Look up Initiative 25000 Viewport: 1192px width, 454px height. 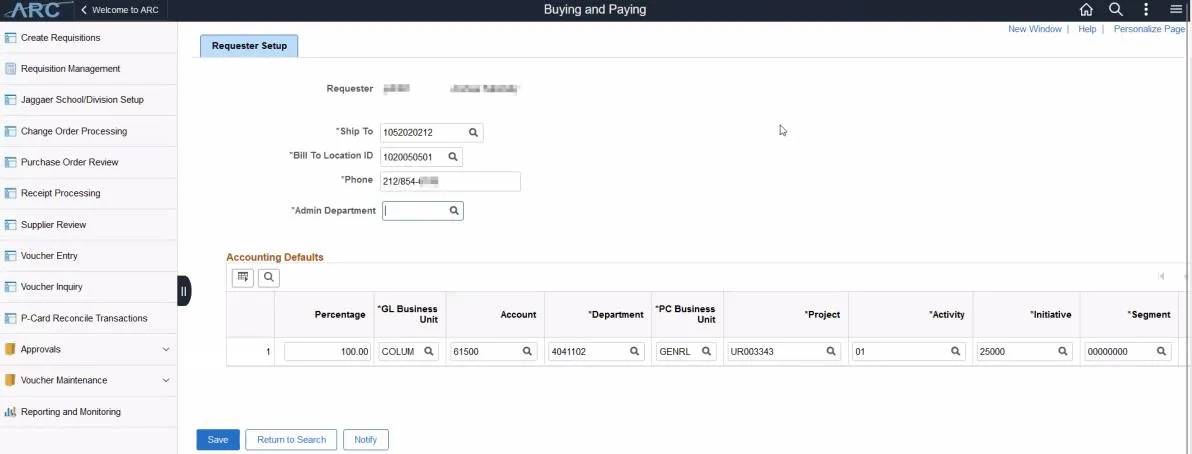click(x=1063, y=351)
